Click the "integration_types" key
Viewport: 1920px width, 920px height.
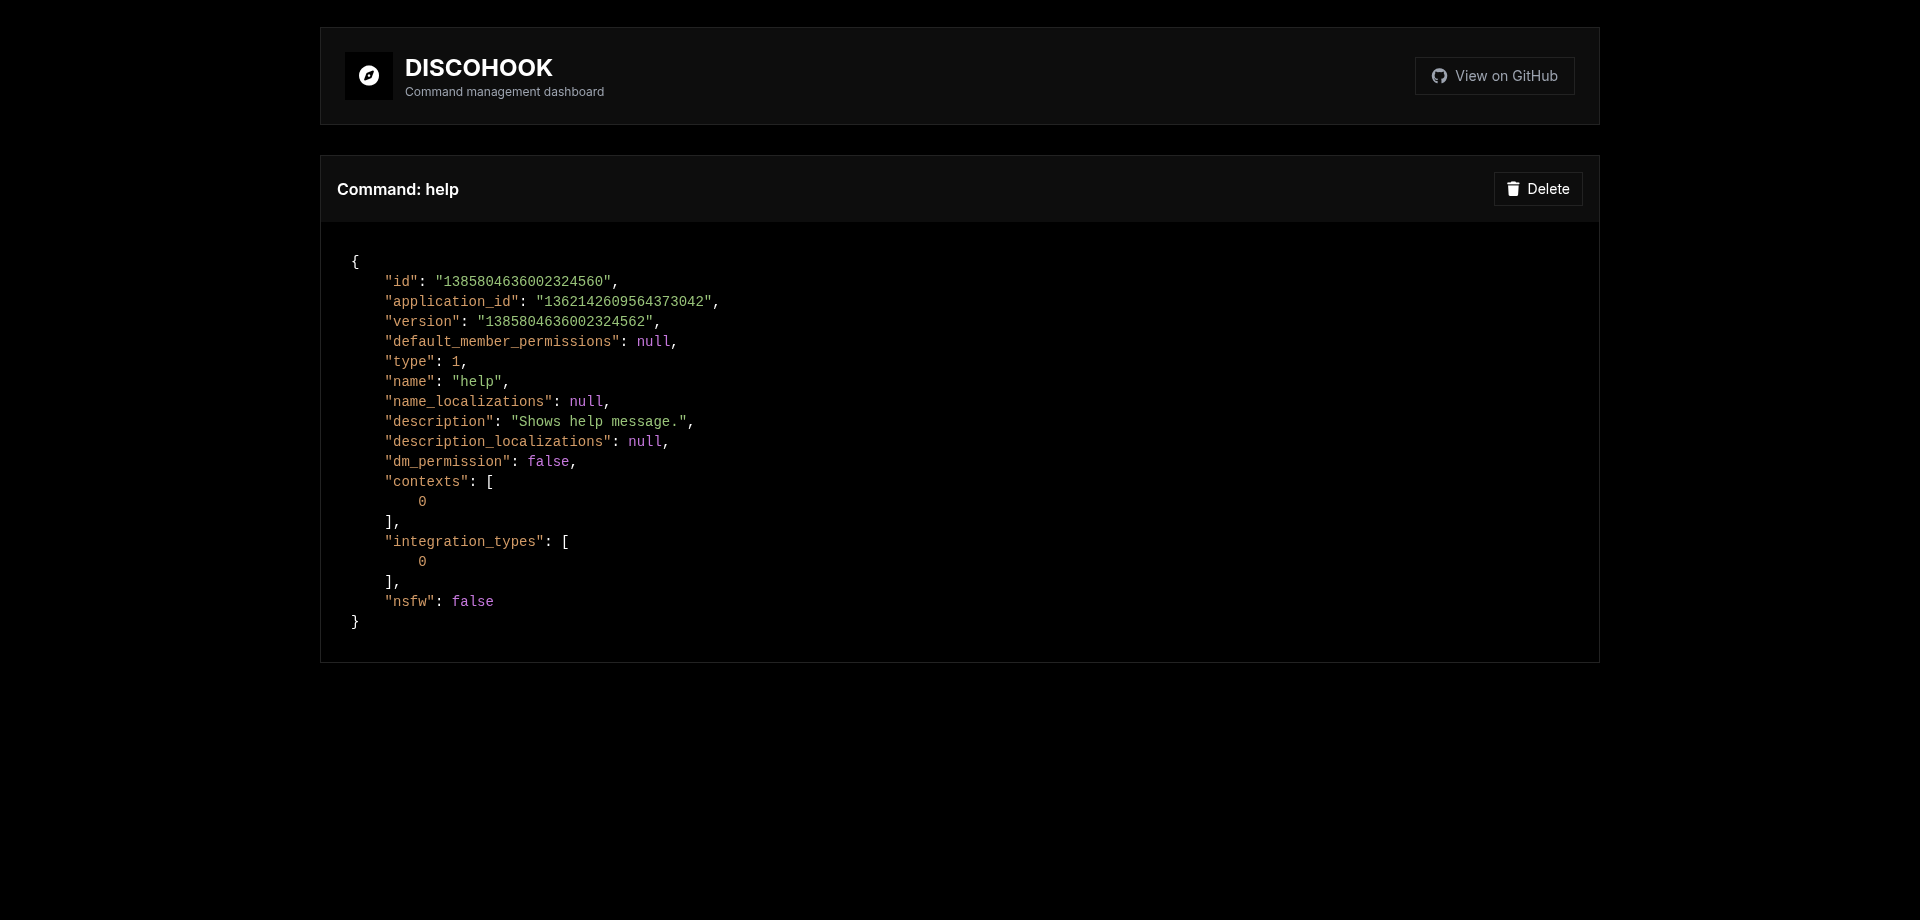[465, 542]
